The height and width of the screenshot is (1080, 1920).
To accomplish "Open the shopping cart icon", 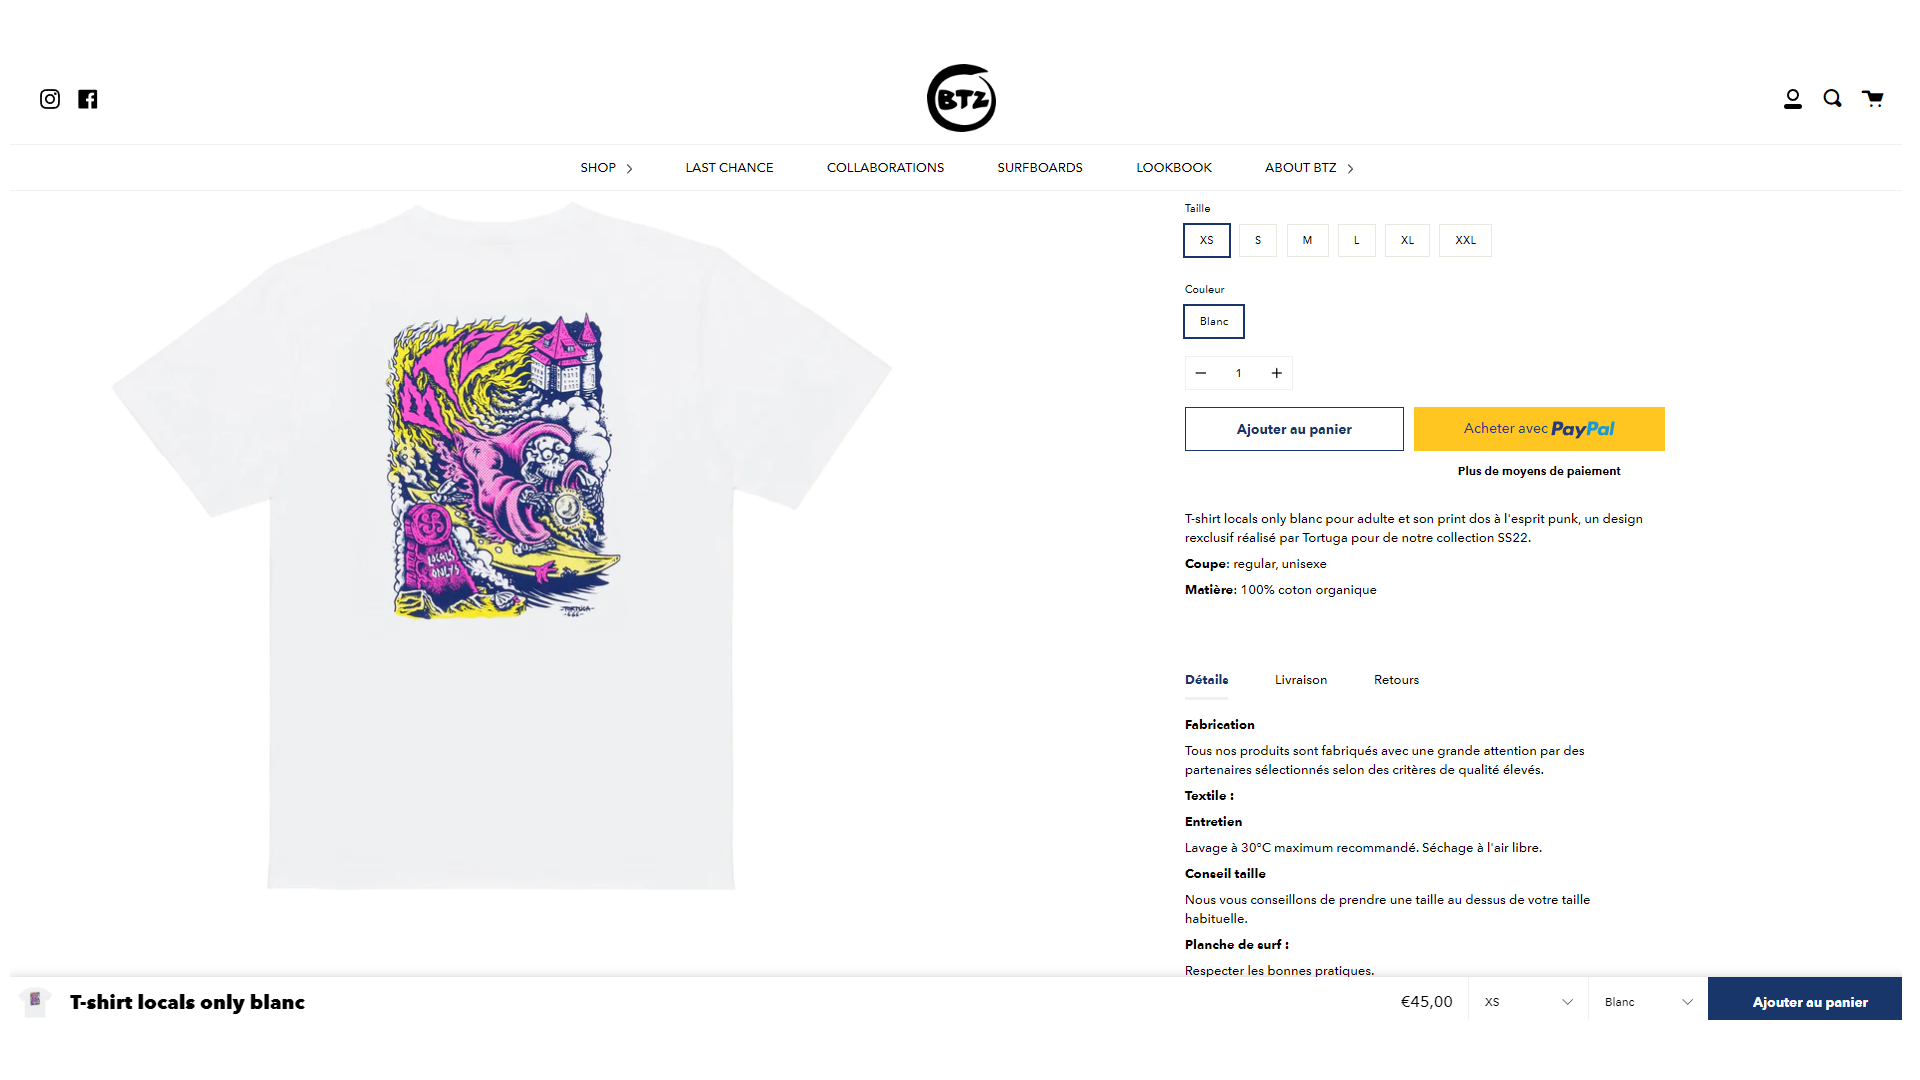I will click(x=1872, y=98).
